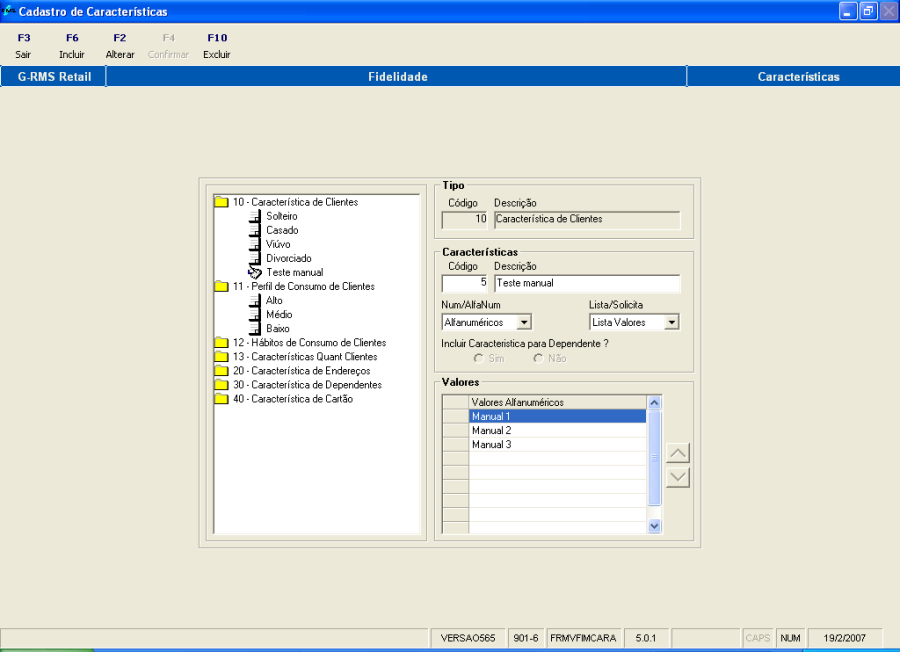The height and width of the screenshot is (652, 900).
Task: Click the 19/2/2007 date in status bar
Action: [844, 638]
